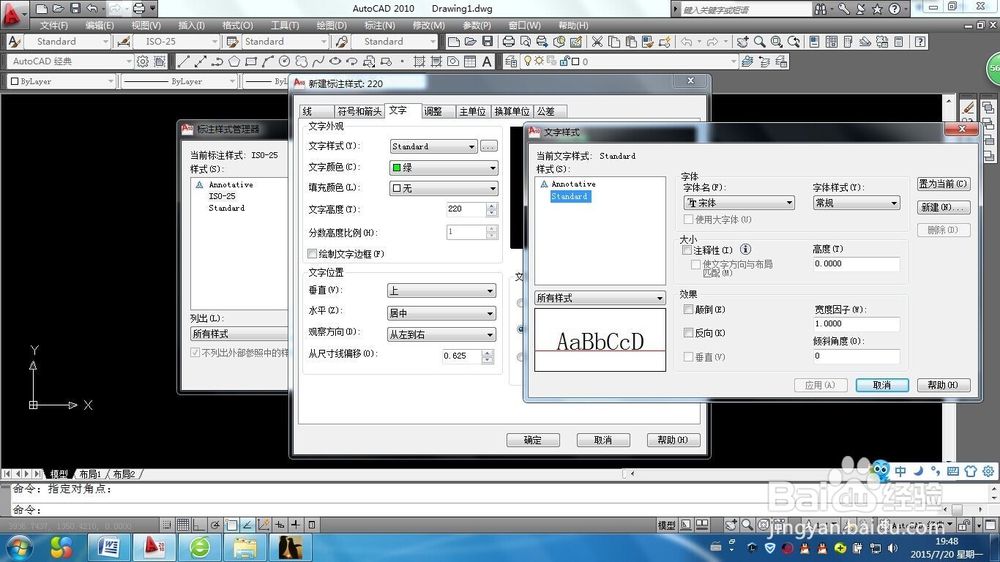Click the Save icon in toolbar
The height and width of the screenshot is (562, 1000).
click(487, 41)
